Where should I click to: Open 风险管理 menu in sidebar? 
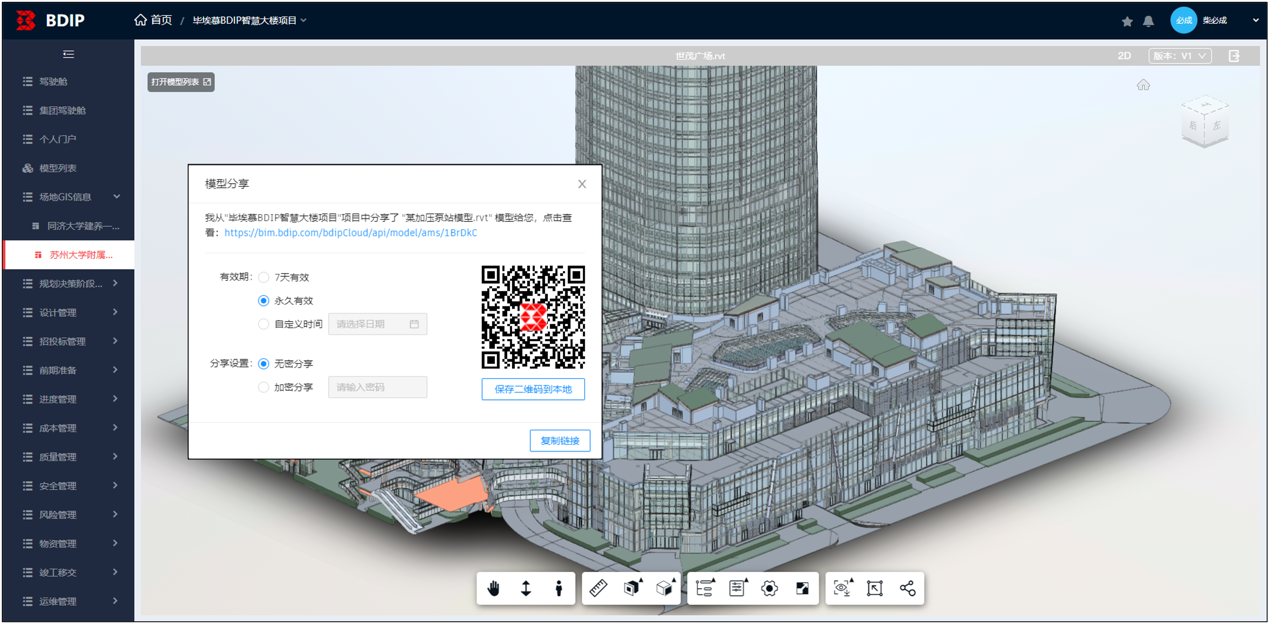(68, 515)
